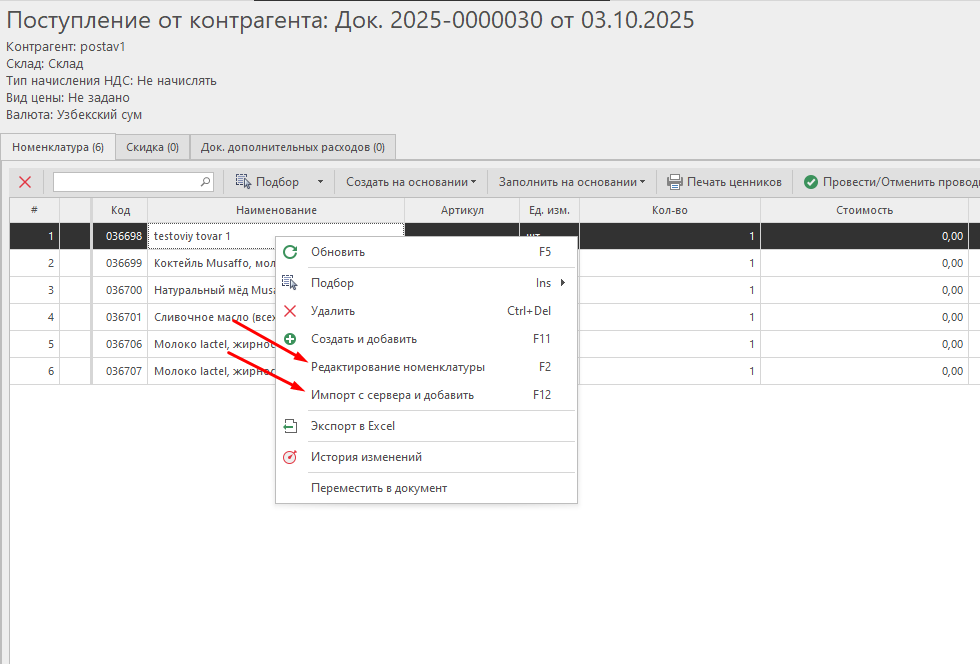The image size is (980, 664).
Task: Choose Редактирование номенклатуры from the context menu
Action: pos(397,367)
